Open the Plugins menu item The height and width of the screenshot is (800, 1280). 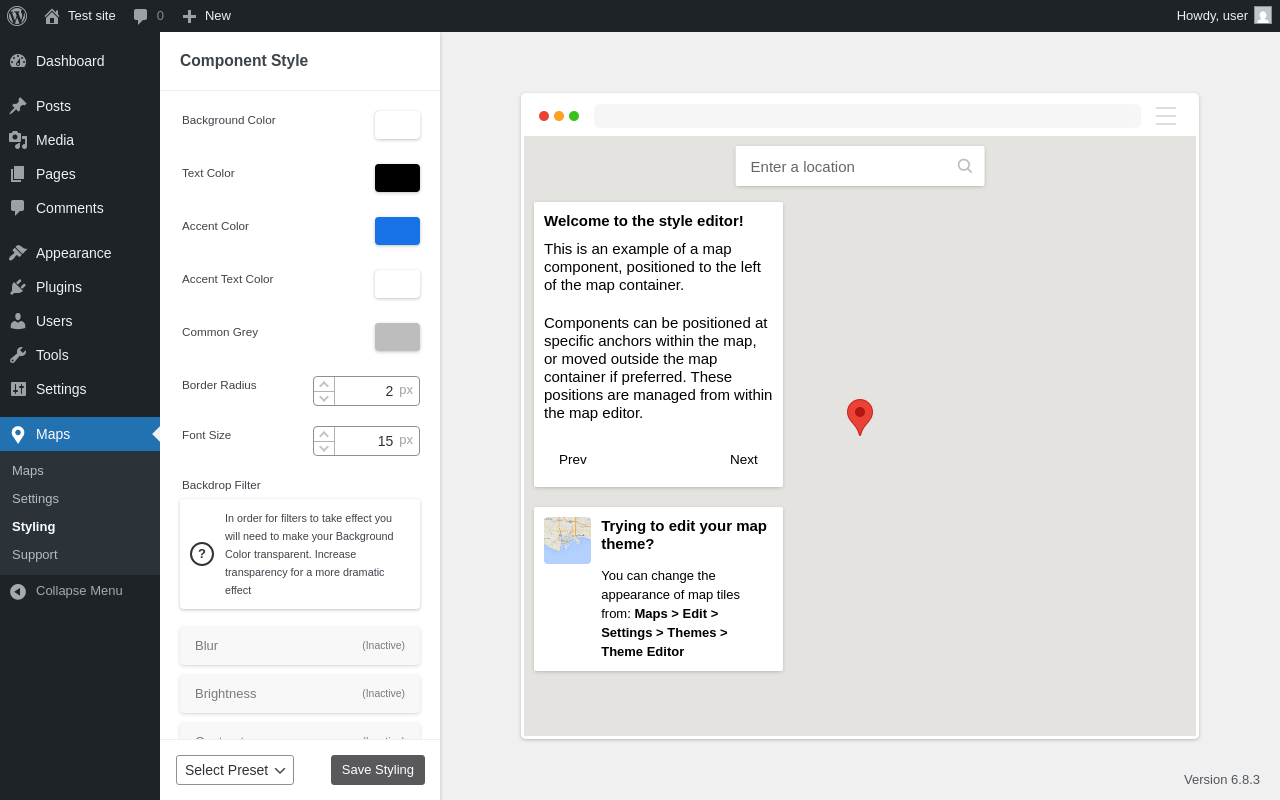[x=59, y=287]
